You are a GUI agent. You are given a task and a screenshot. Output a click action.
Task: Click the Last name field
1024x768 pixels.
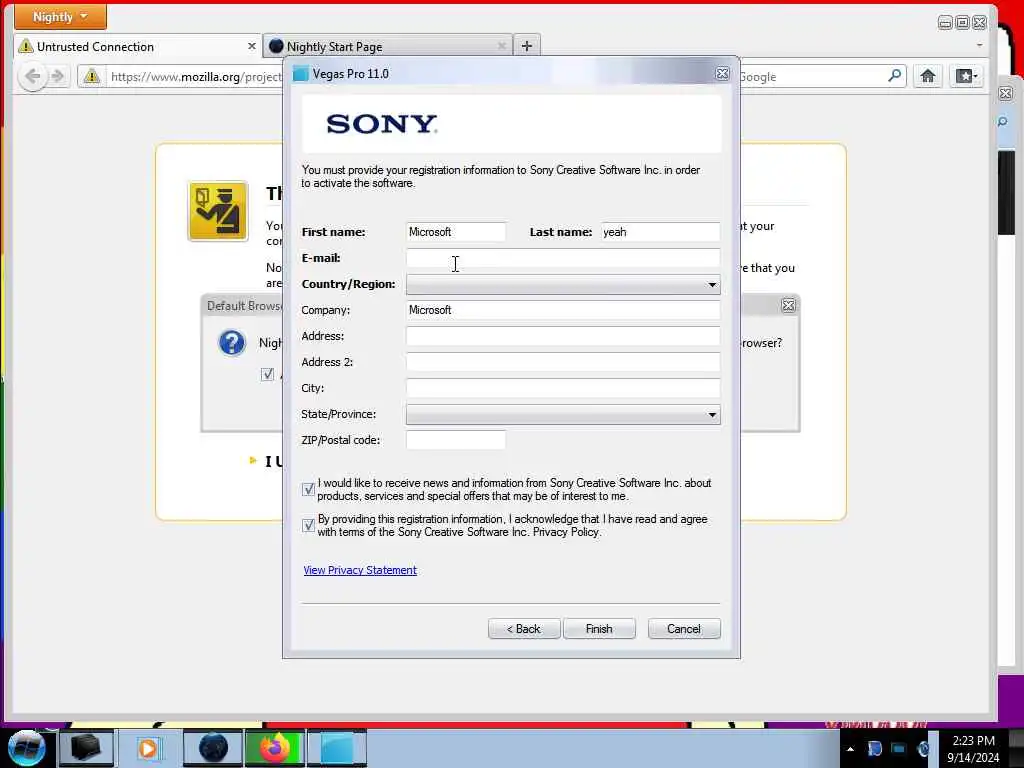pos(660,232)
